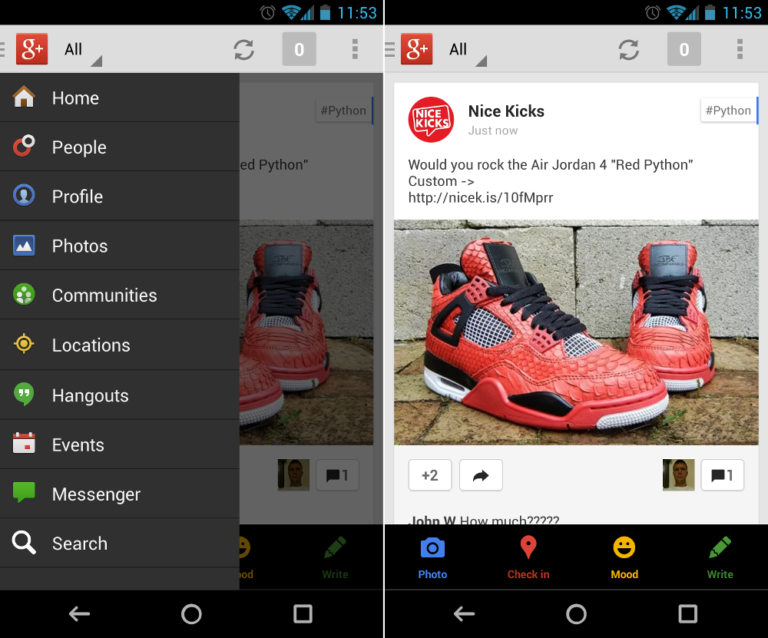The height and width of the screenshot is (638, 768).
Task: Open comments button on left-screen post
Action: pos(337,475)
